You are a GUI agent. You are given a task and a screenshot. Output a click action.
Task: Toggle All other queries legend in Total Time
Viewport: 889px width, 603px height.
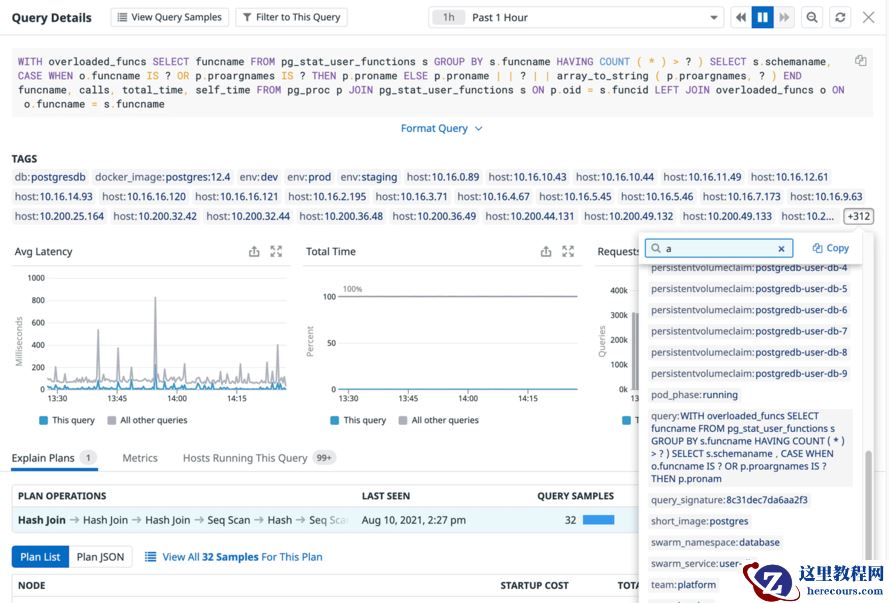coord(439,421)
